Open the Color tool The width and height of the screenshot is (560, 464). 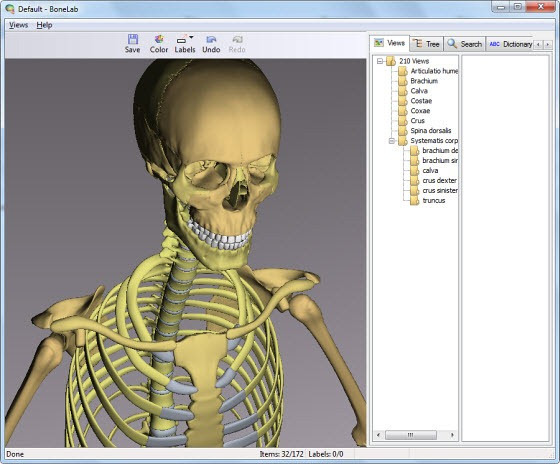[159, 44]
